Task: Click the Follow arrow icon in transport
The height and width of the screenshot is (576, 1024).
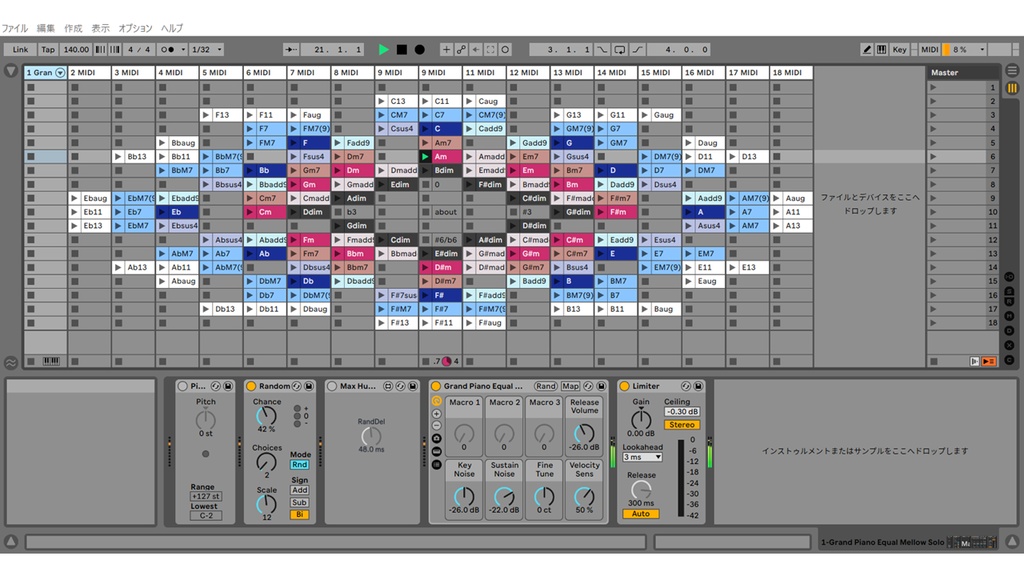Action: click(476, 49)
